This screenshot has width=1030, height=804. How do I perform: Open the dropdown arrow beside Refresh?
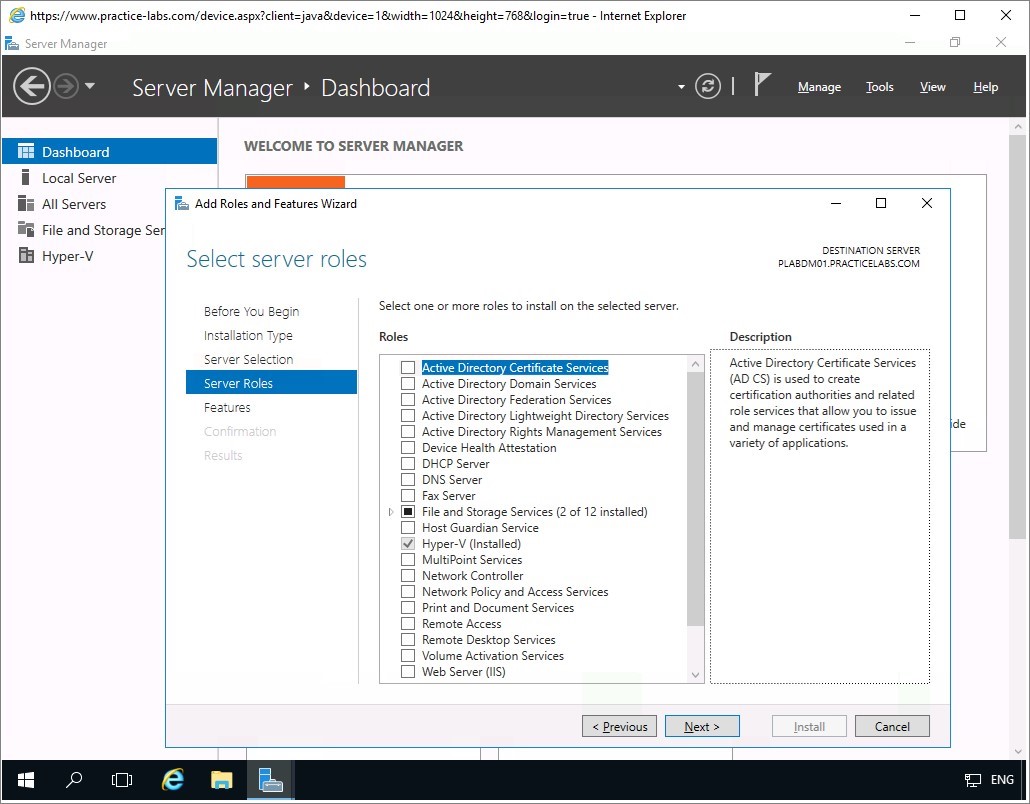681,87
